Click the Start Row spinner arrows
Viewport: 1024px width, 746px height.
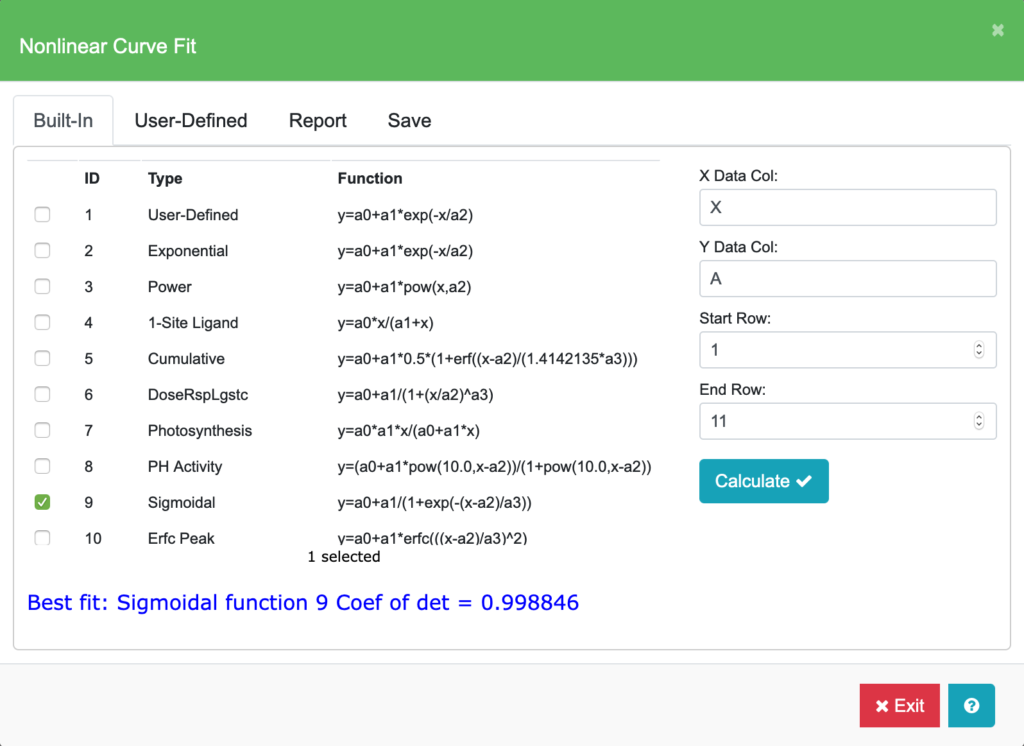tap(978, 350)
